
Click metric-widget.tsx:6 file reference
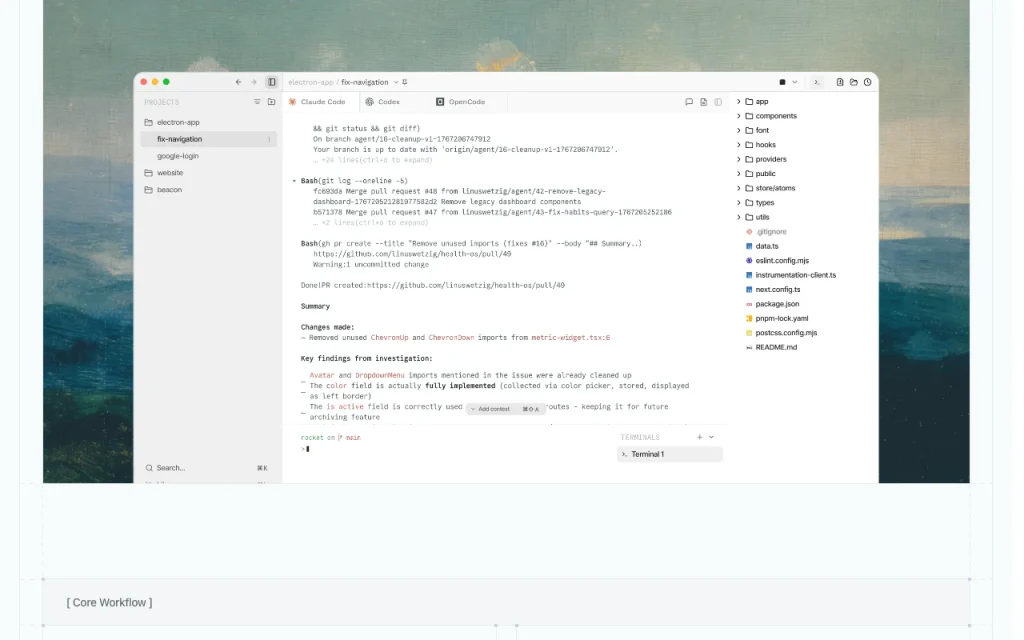point(571,338)
